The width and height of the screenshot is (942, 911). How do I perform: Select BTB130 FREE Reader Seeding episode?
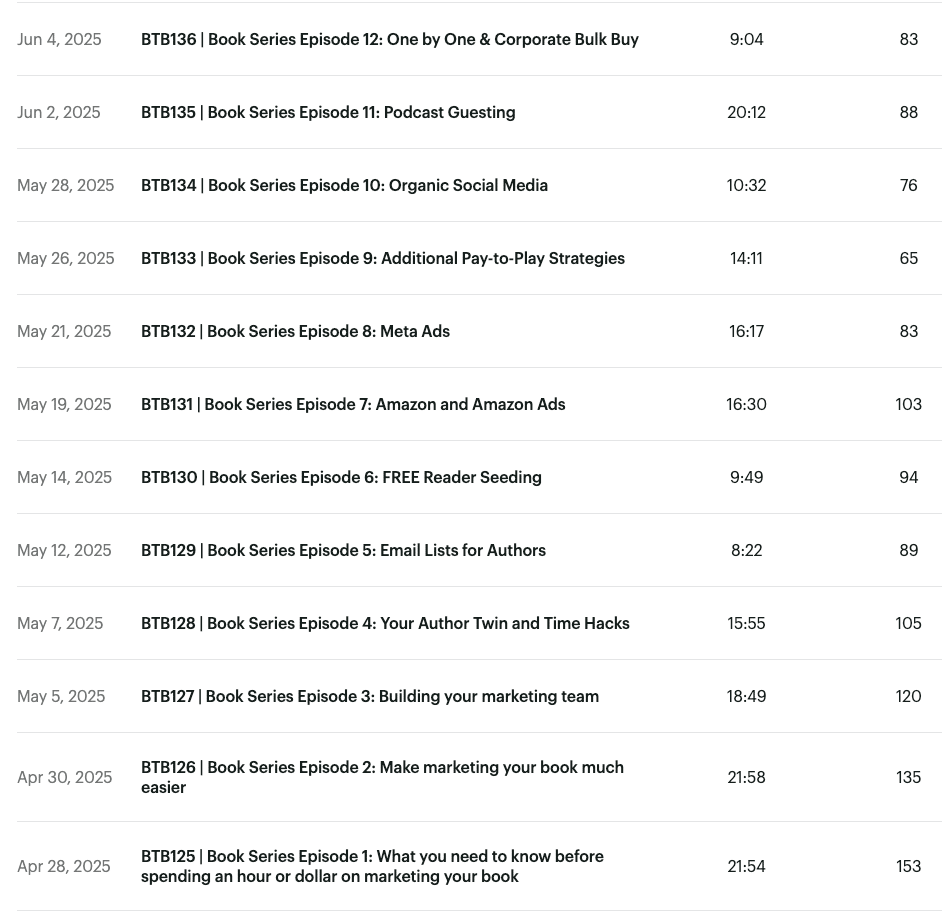click(341, 478)
